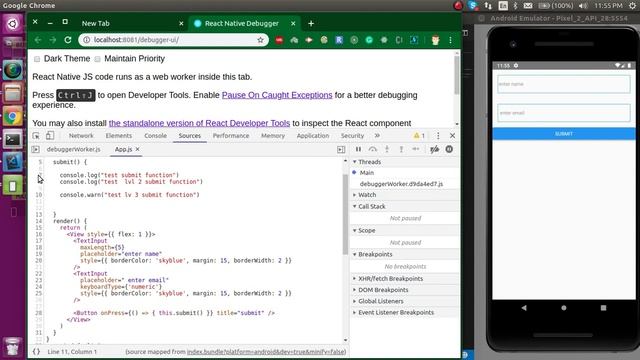The height and width of the screenshot is (360, 640).
Task: Click the index.bundle source map link
Action: pos(266,351)
